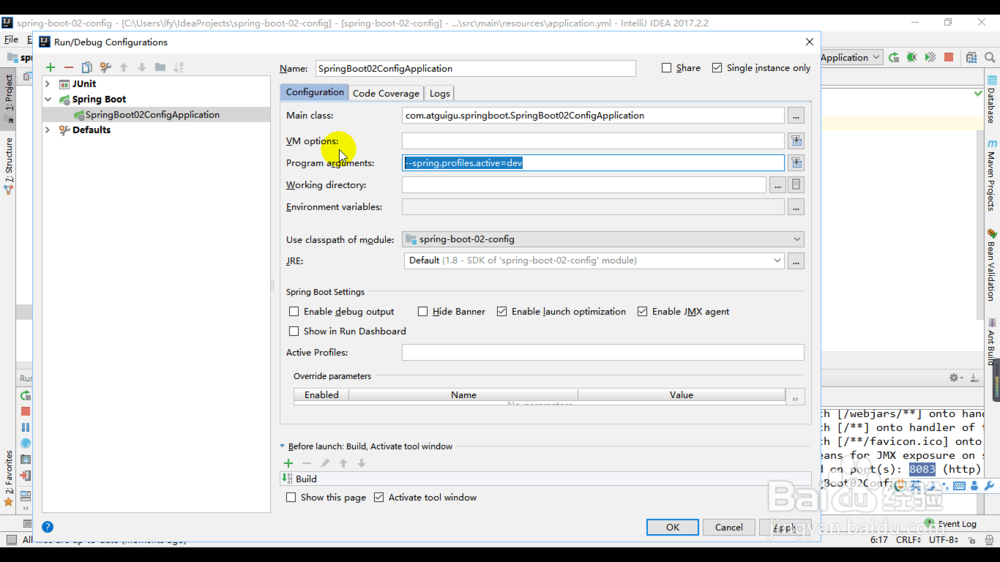Open help question mark icon

pyautogui.click(x=47, y=527)
